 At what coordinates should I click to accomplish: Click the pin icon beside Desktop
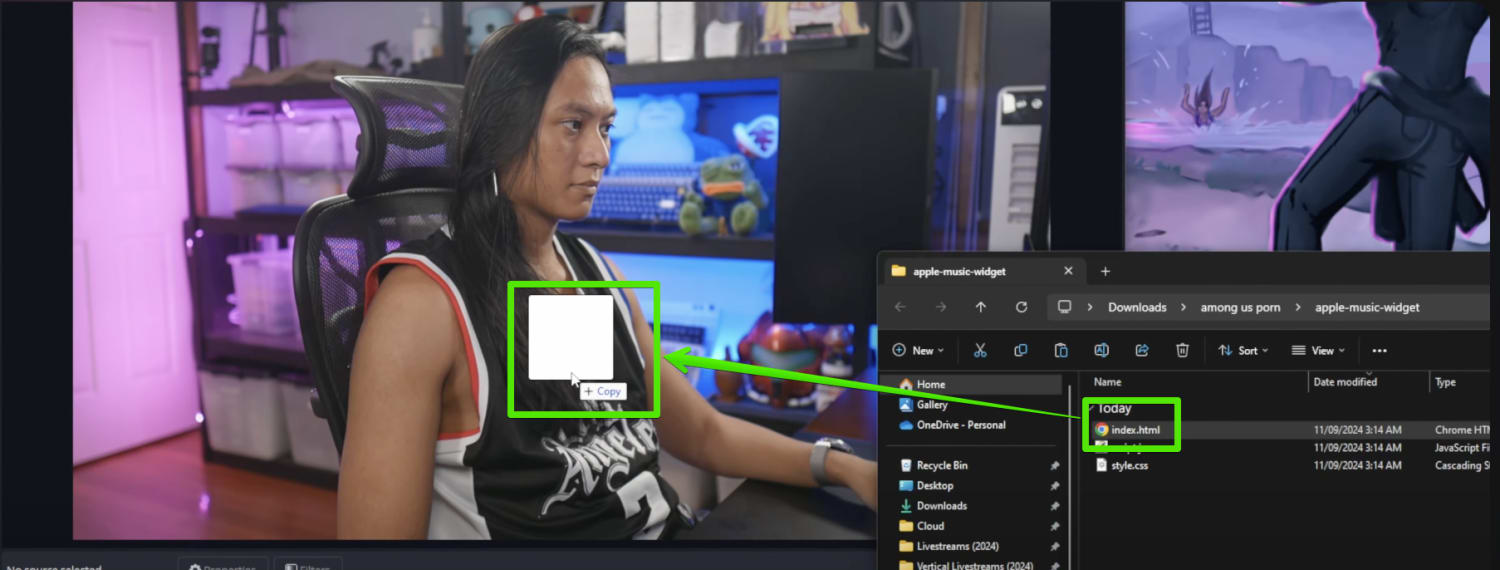[1054, 485]
